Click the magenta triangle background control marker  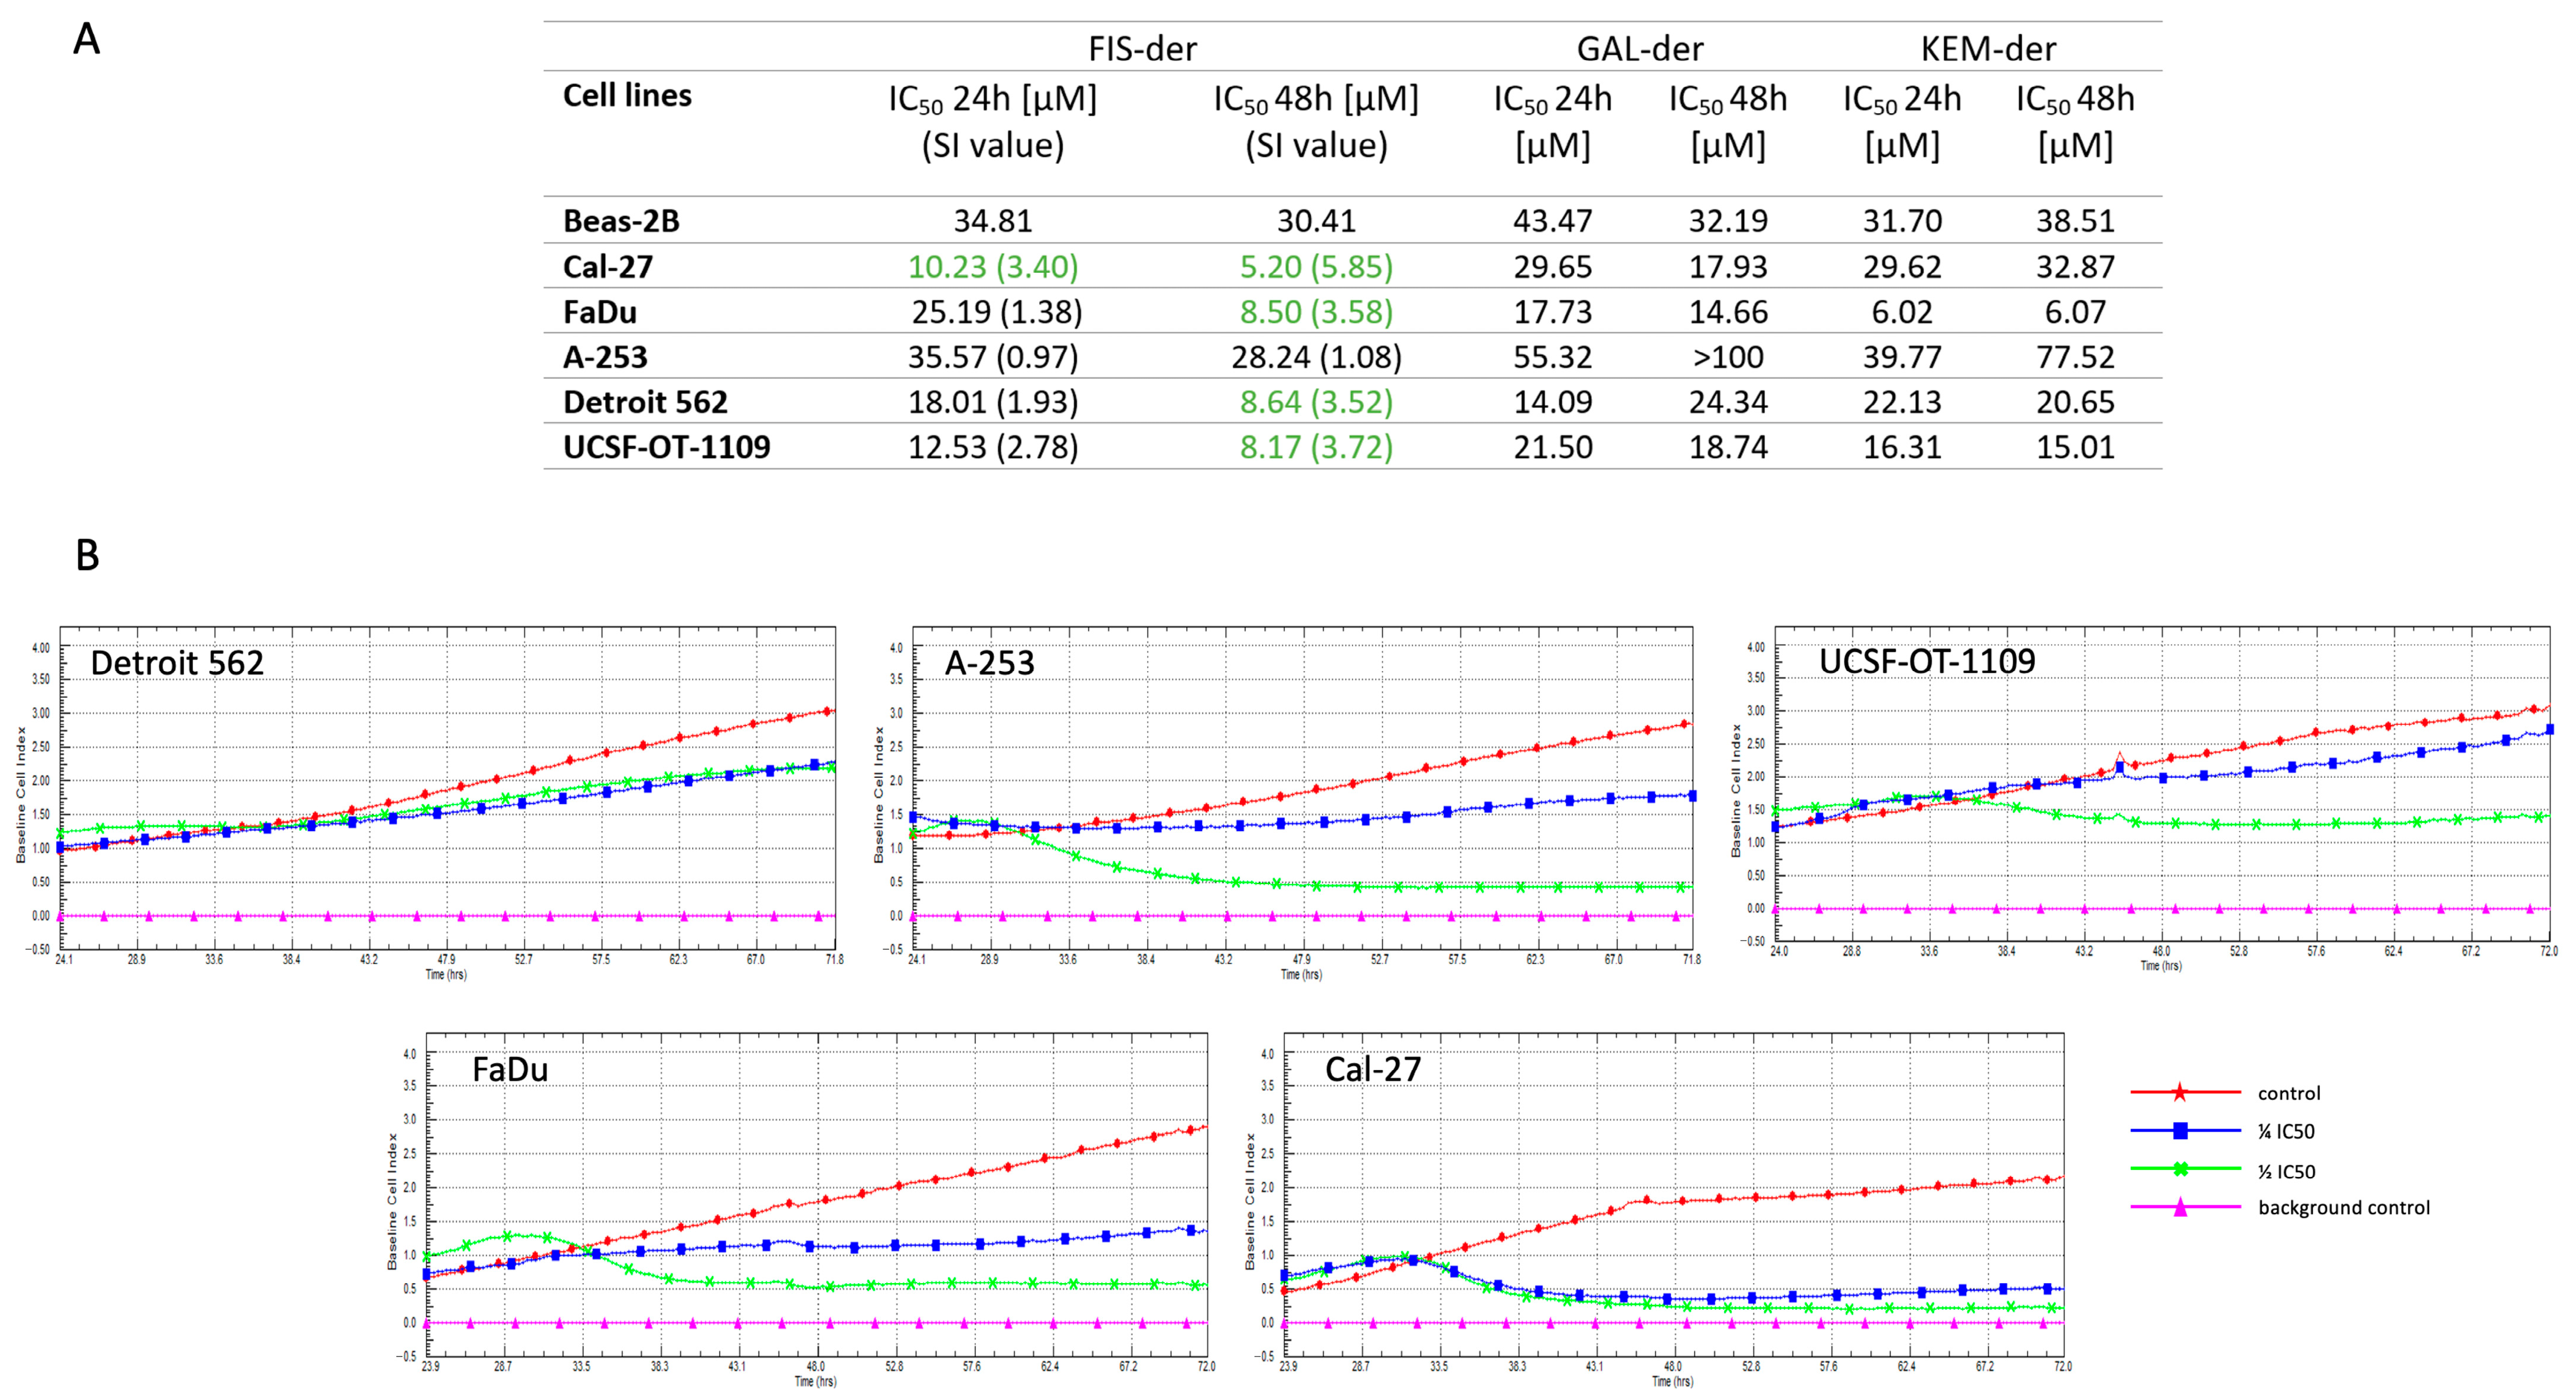[2180, 1207]
